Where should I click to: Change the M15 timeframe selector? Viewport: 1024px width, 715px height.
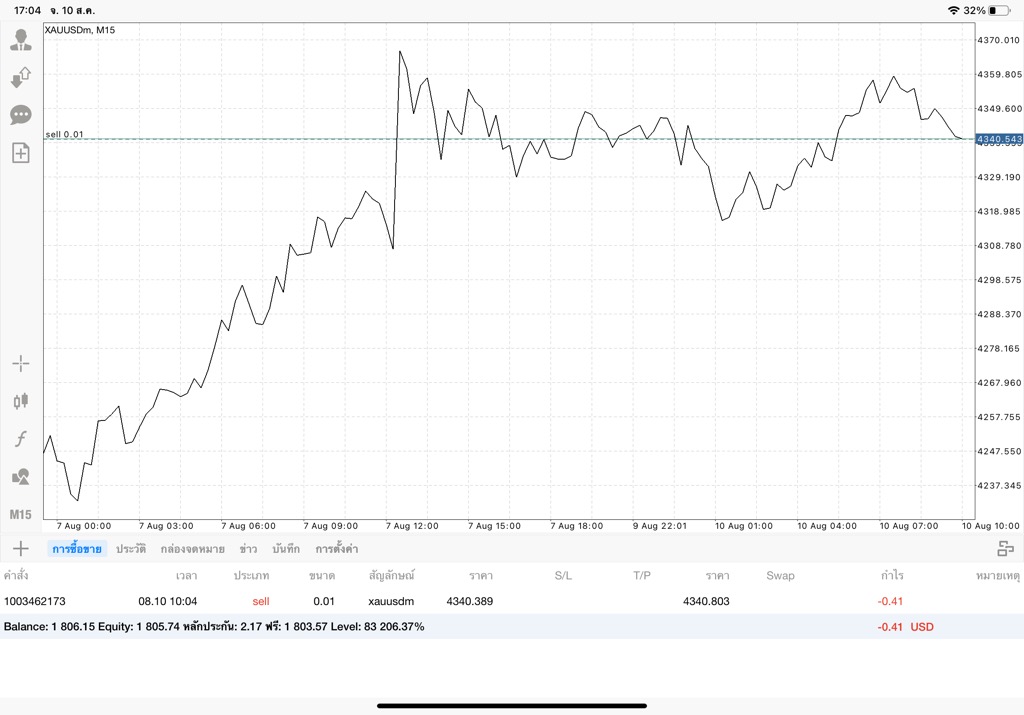tap(20, 515)
